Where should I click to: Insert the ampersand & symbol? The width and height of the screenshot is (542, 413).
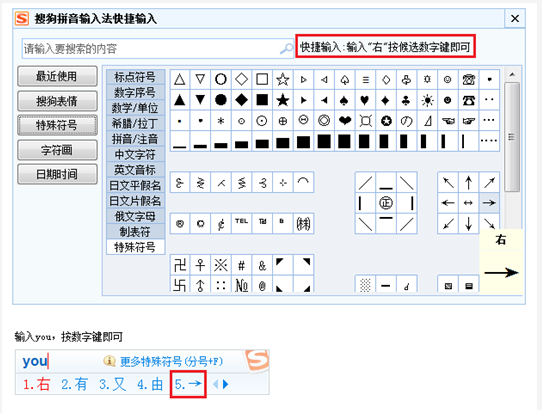262,265
